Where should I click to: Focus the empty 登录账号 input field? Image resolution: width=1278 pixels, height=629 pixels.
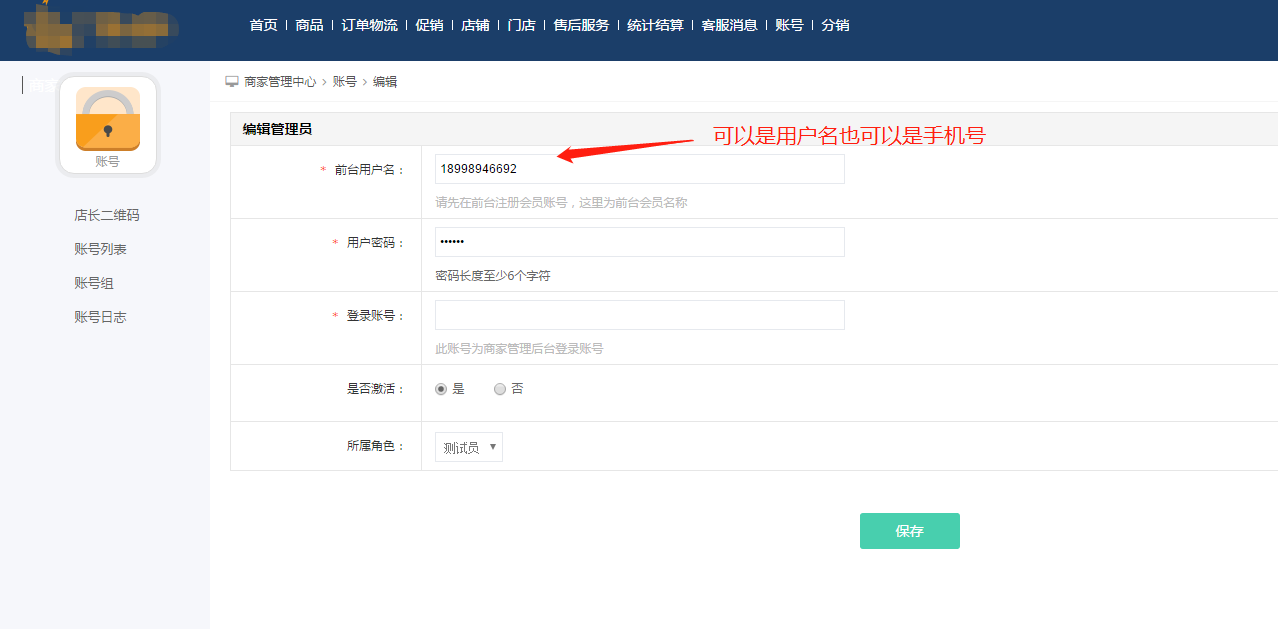[639, 315]
